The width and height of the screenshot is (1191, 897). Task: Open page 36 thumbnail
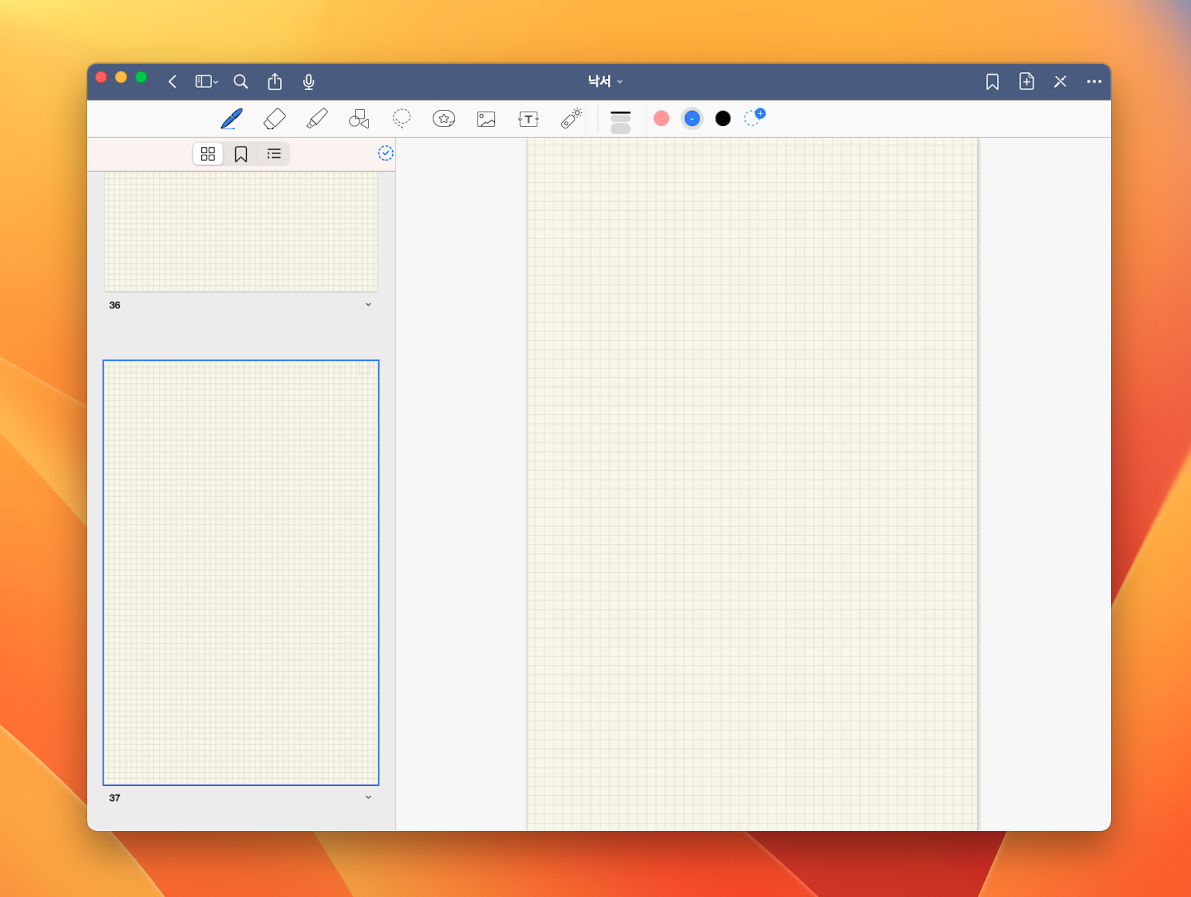241,231
